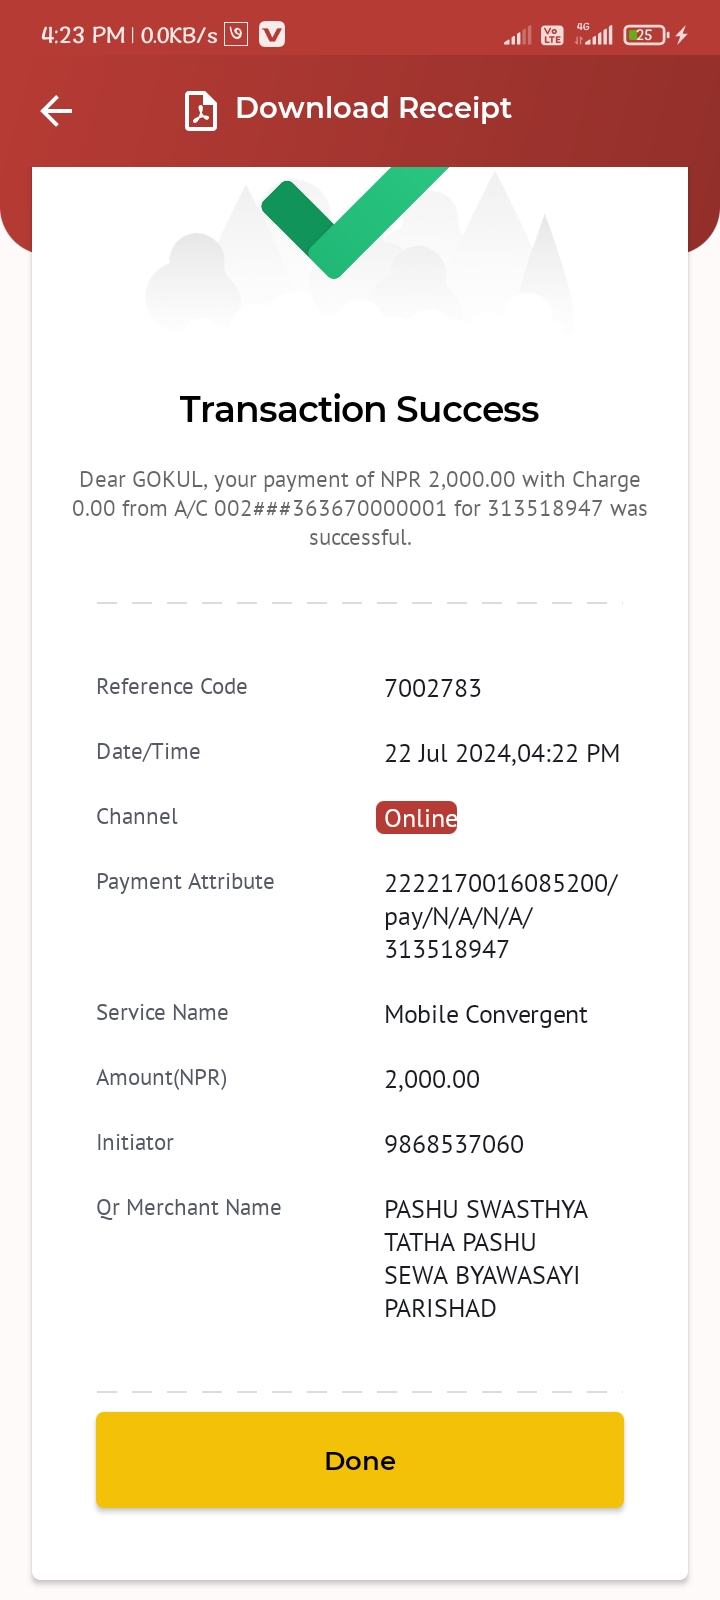The height and width of the screenshot is (1600, 720).
Task: Select the Online channel badge
Action: click(417, 818)
